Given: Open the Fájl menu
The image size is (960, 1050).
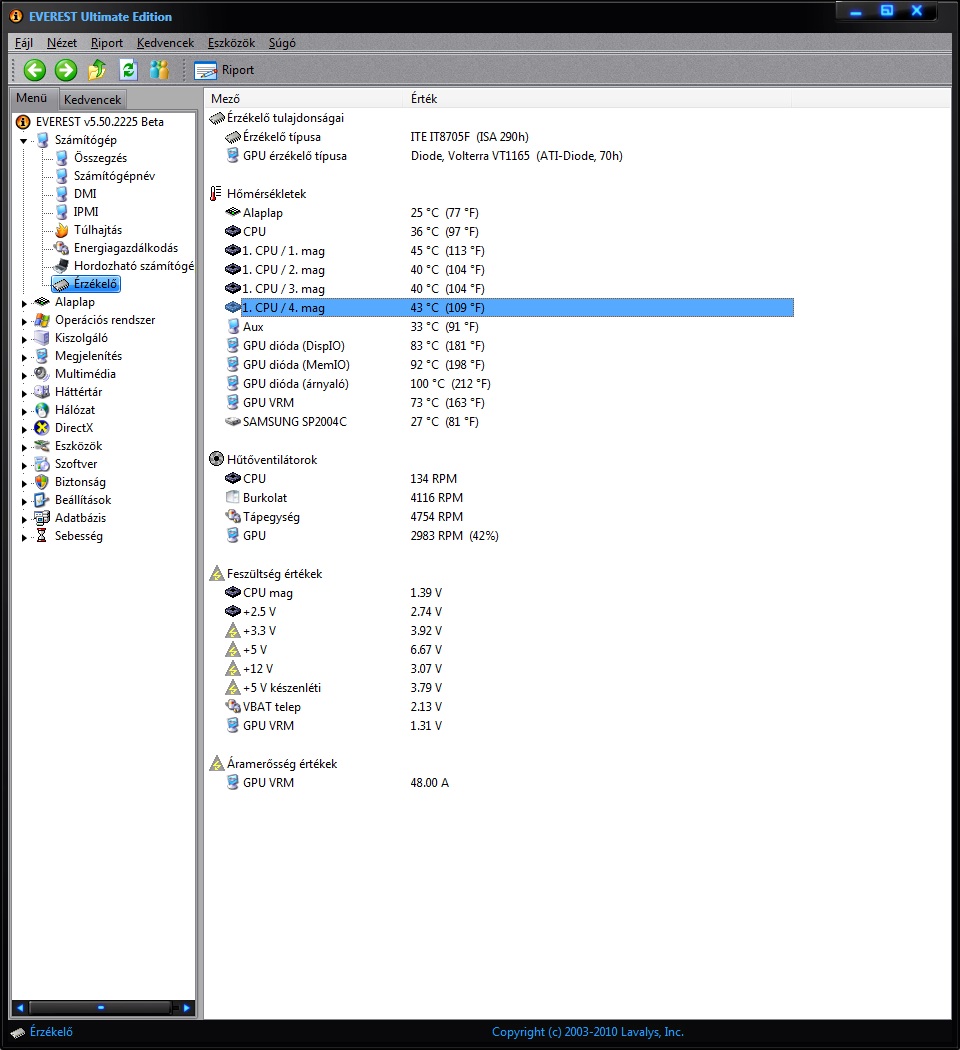Looking at the screenshot, I should 23,43.
